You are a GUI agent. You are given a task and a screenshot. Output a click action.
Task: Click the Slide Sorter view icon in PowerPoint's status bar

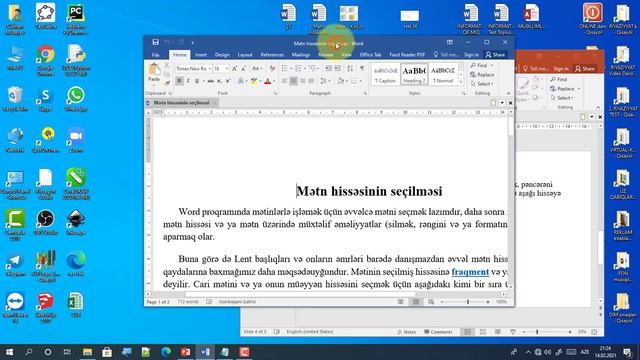483,332
